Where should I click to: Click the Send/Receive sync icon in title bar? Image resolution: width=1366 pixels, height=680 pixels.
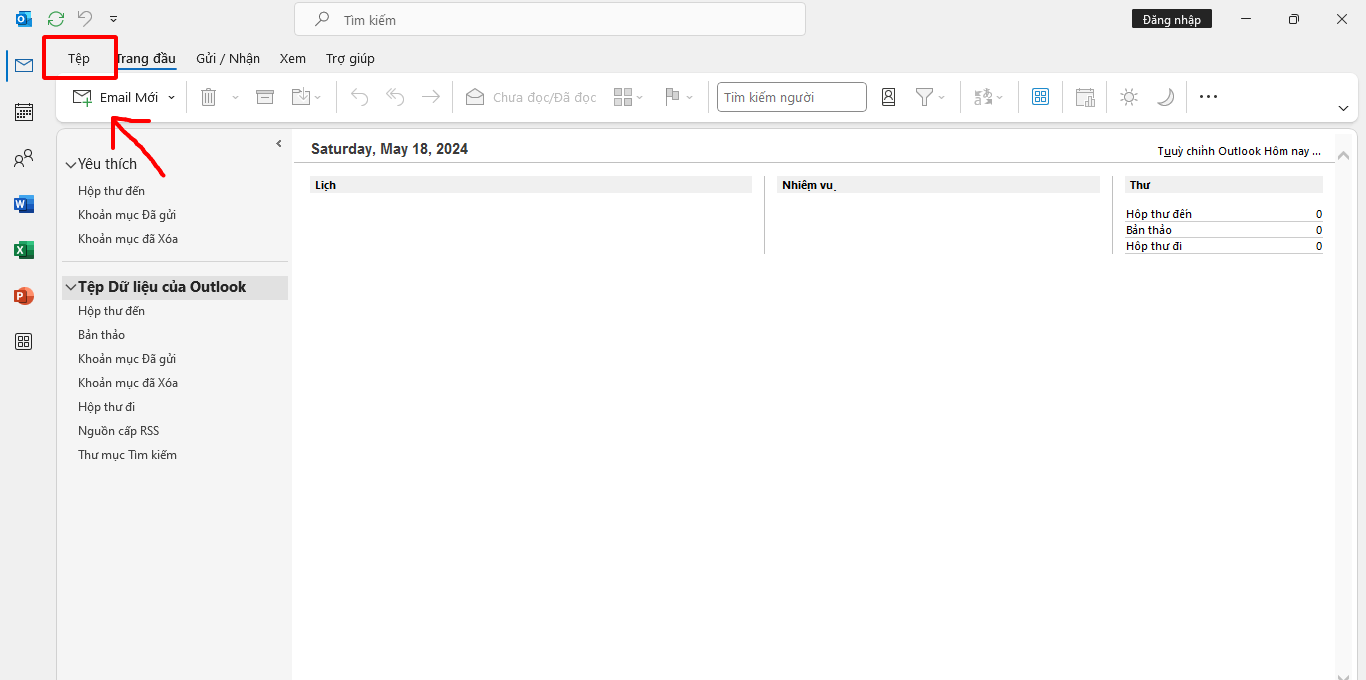tap(56, 19)
